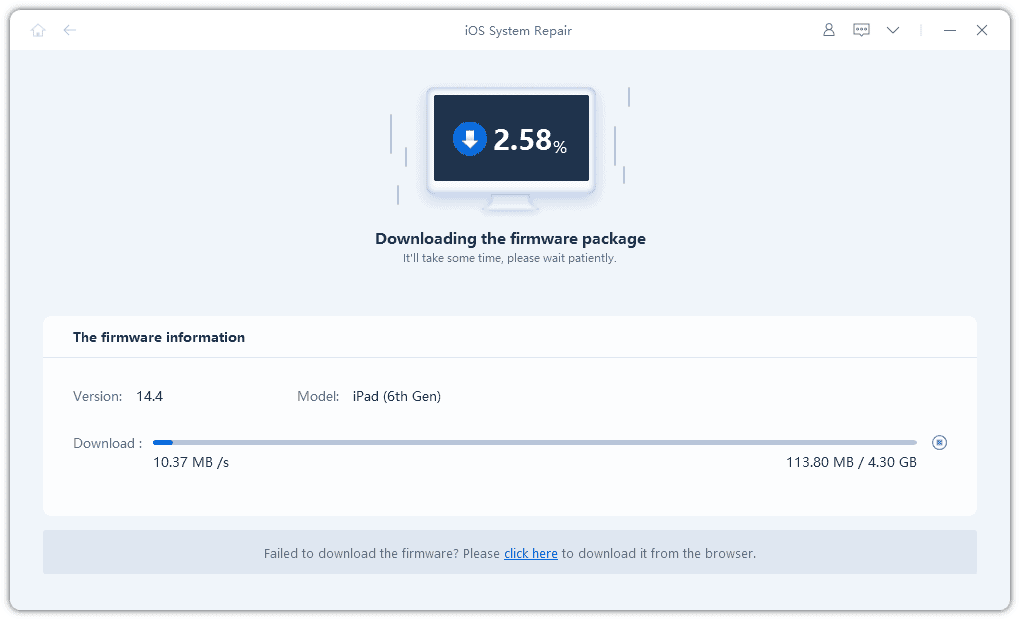Select the iOS System Repair title
1020x620 pixels.
click(x=517, y=30)
